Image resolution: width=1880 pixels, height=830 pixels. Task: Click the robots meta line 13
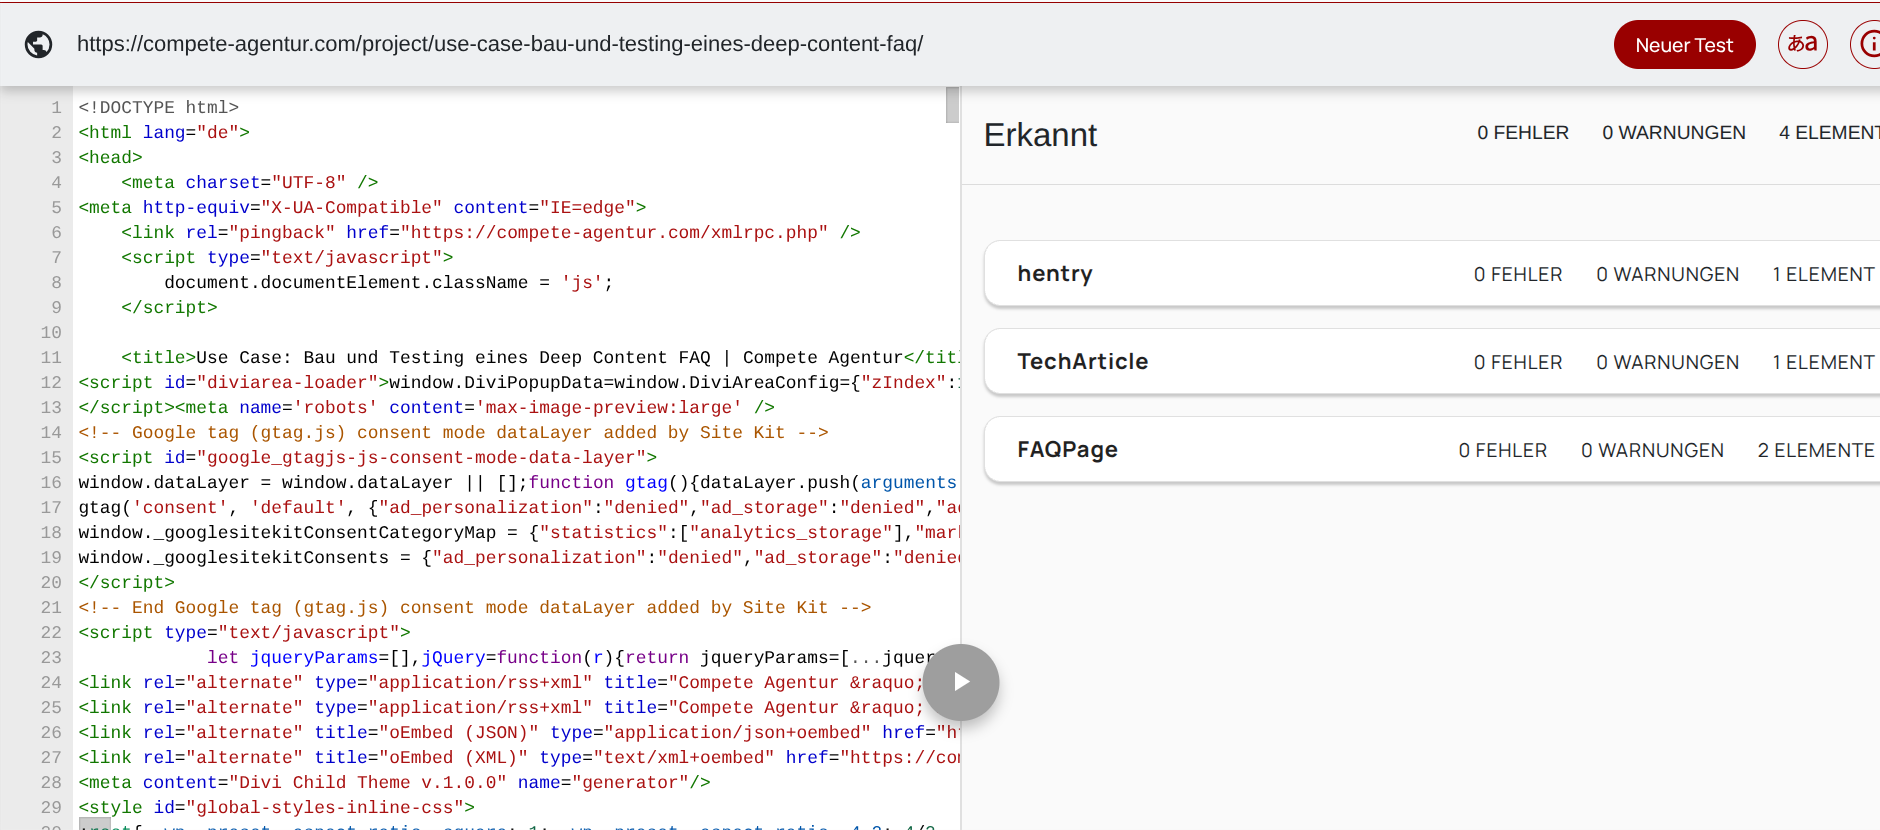[427, 407]
